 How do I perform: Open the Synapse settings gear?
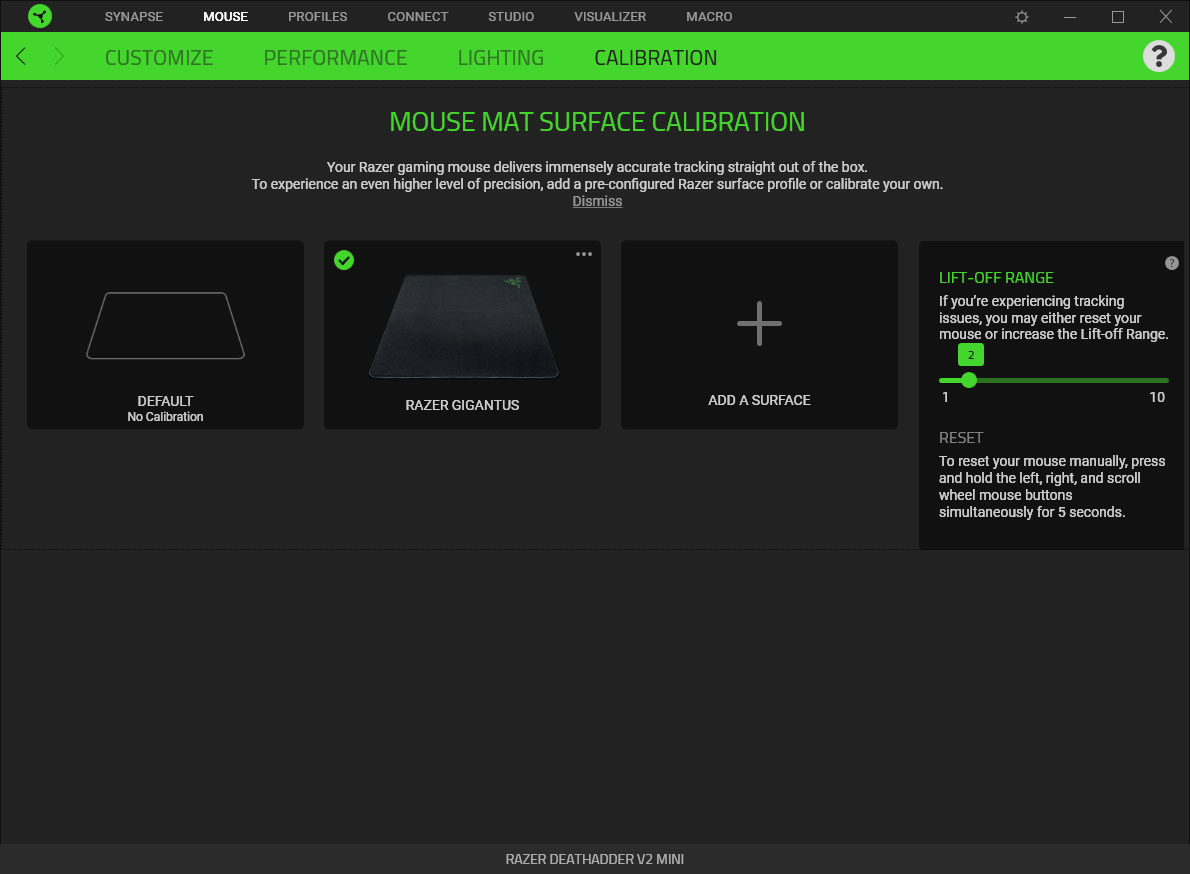coord(1022,17)
